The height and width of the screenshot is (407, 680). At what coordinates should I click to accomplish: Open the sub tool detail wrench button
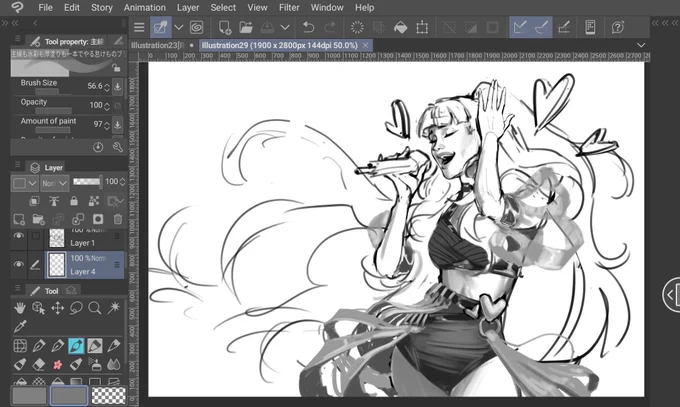click(x=118, y=148)
